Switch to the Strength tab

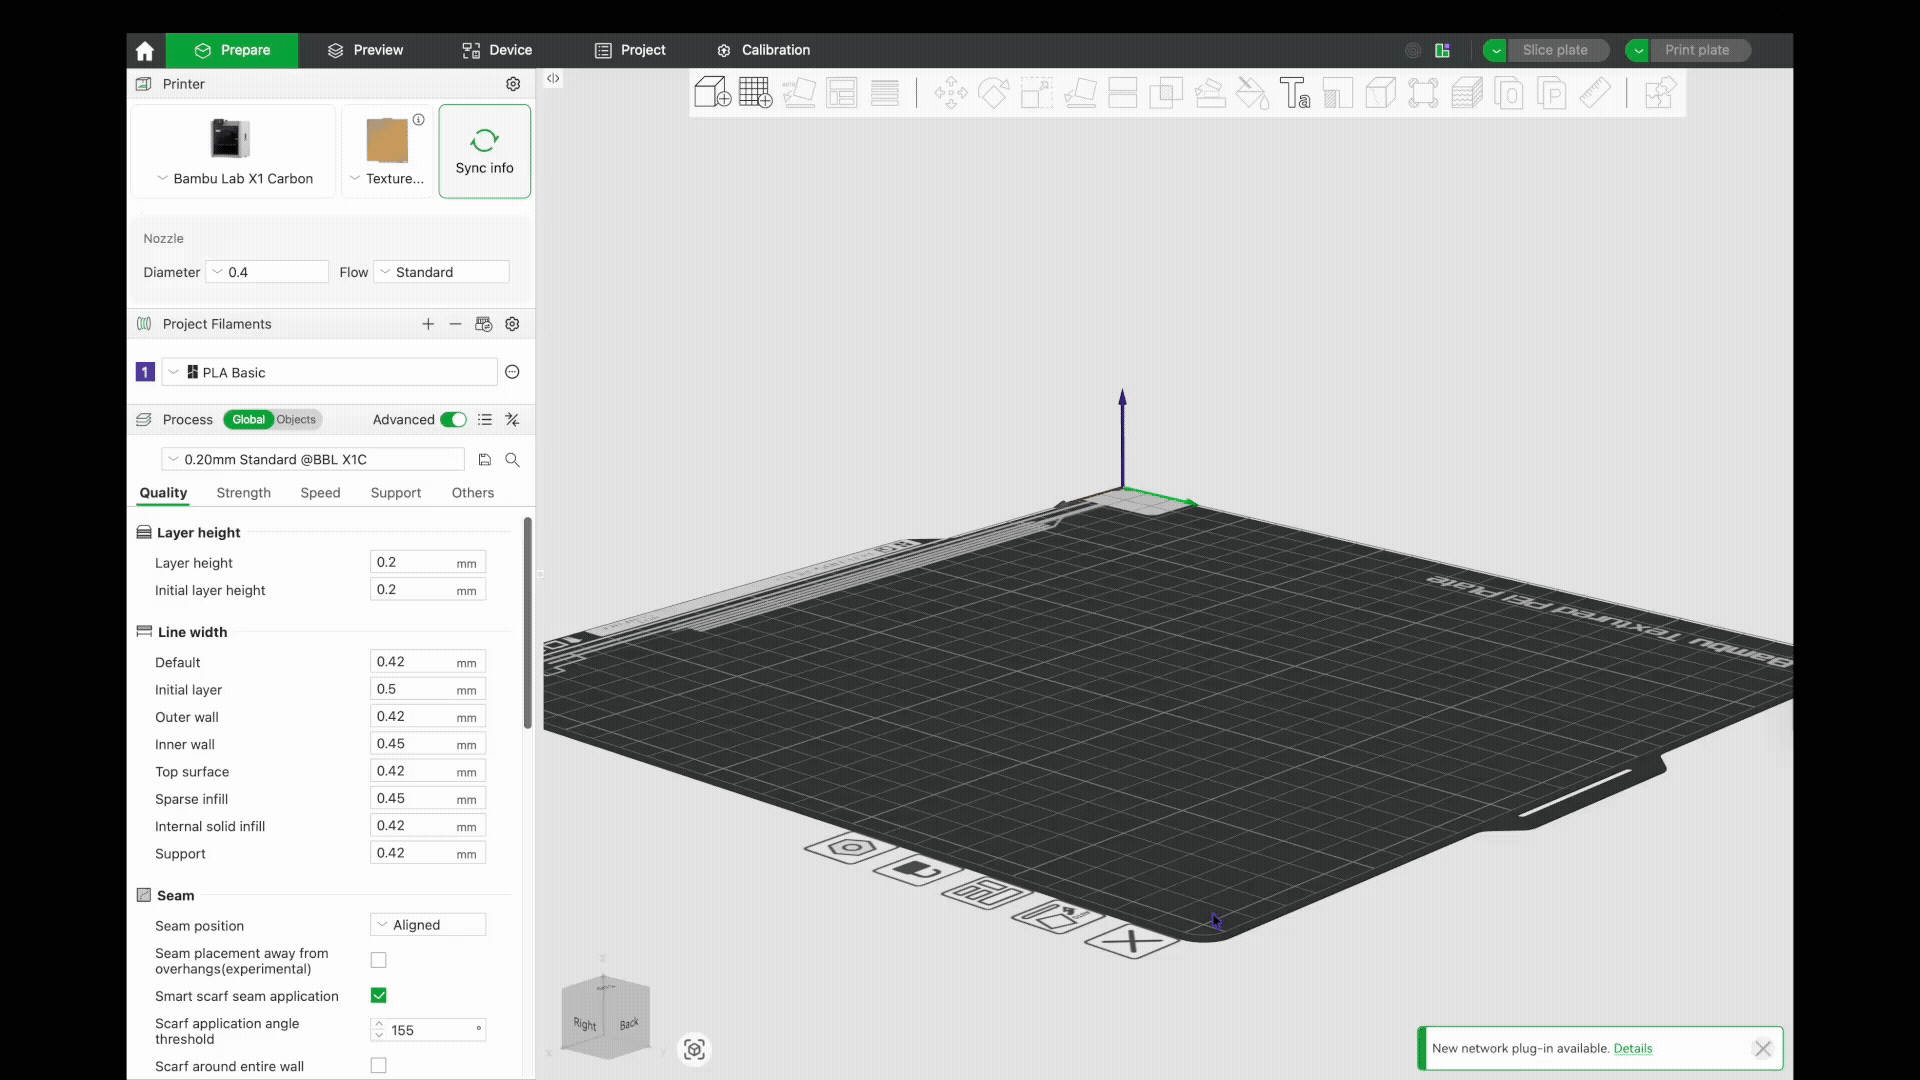tap(243, 493)
